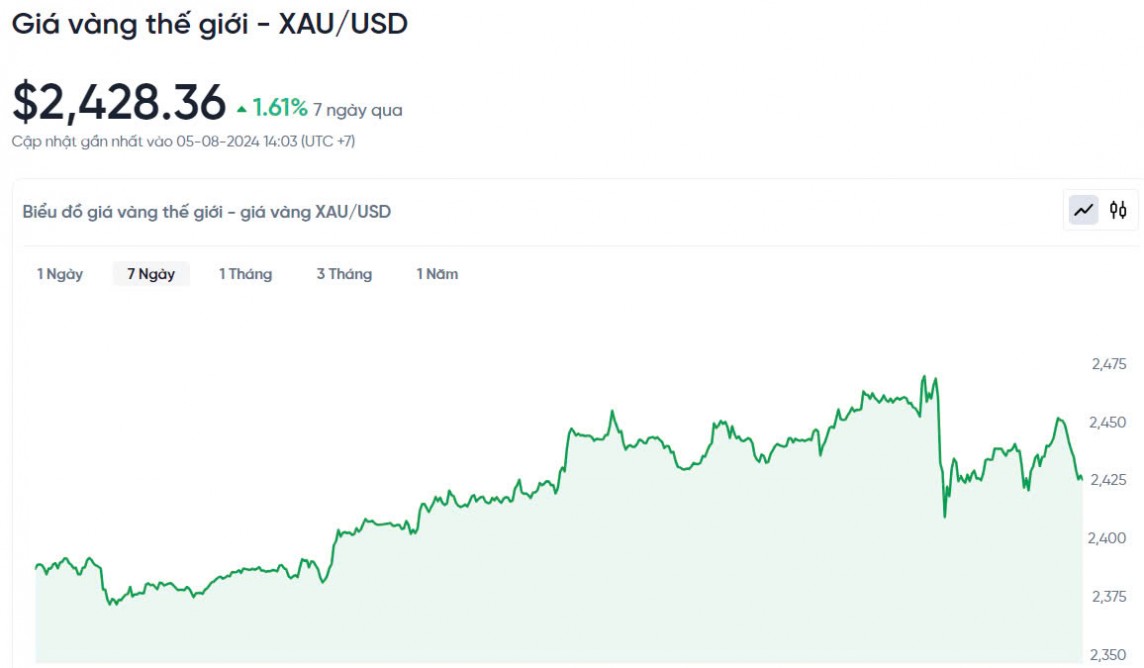Click the $2,428.36 gold price
1144x668 pixels.
[119, 103]
